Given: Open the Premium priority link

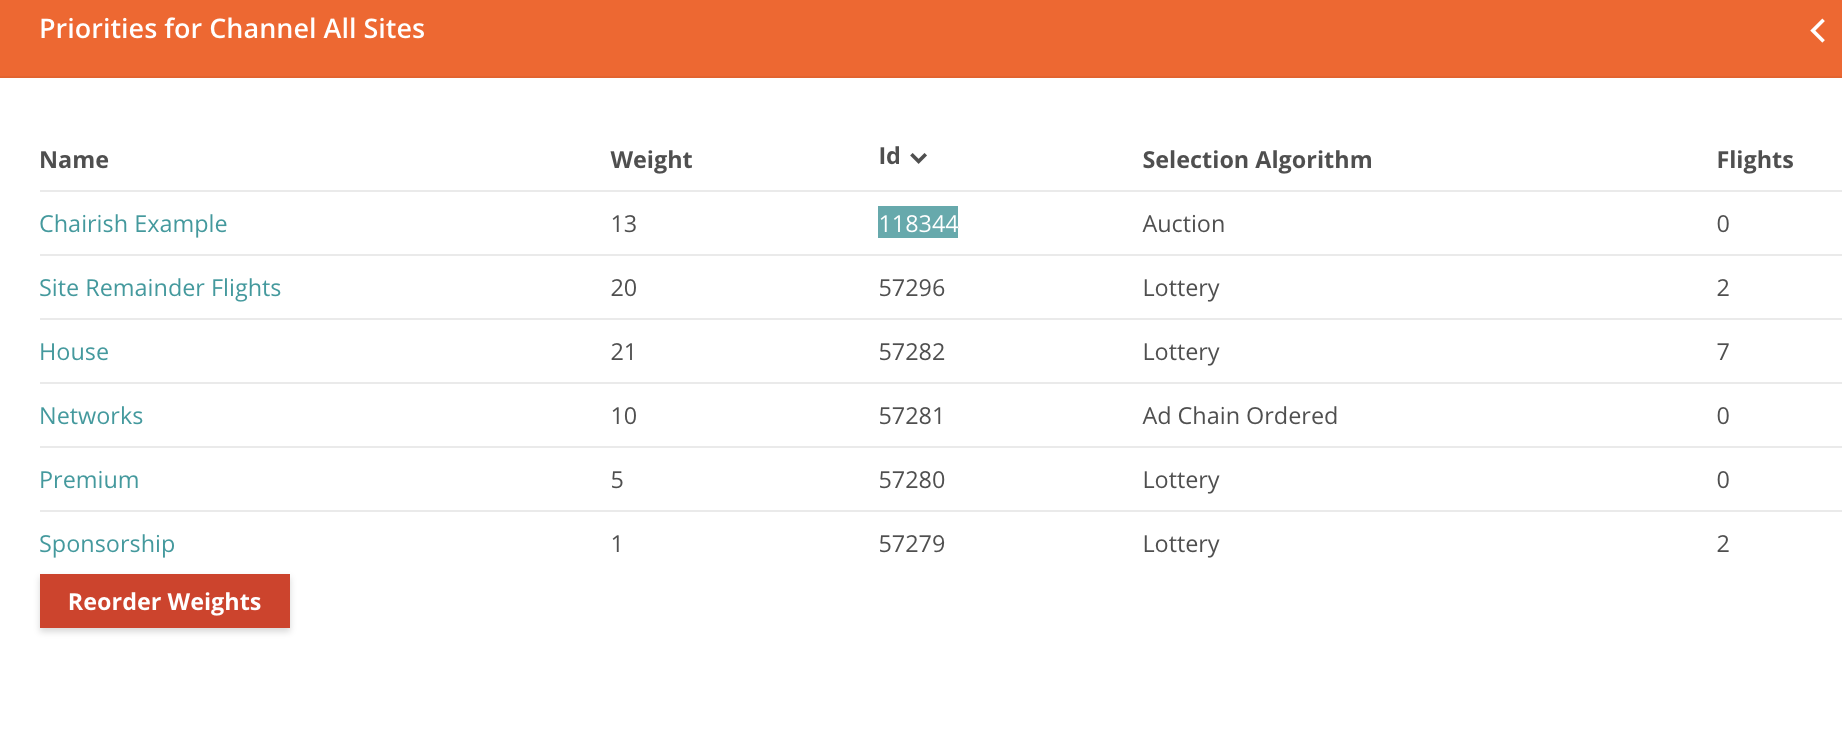Looking at the screenshot, I should pos(89,480).
